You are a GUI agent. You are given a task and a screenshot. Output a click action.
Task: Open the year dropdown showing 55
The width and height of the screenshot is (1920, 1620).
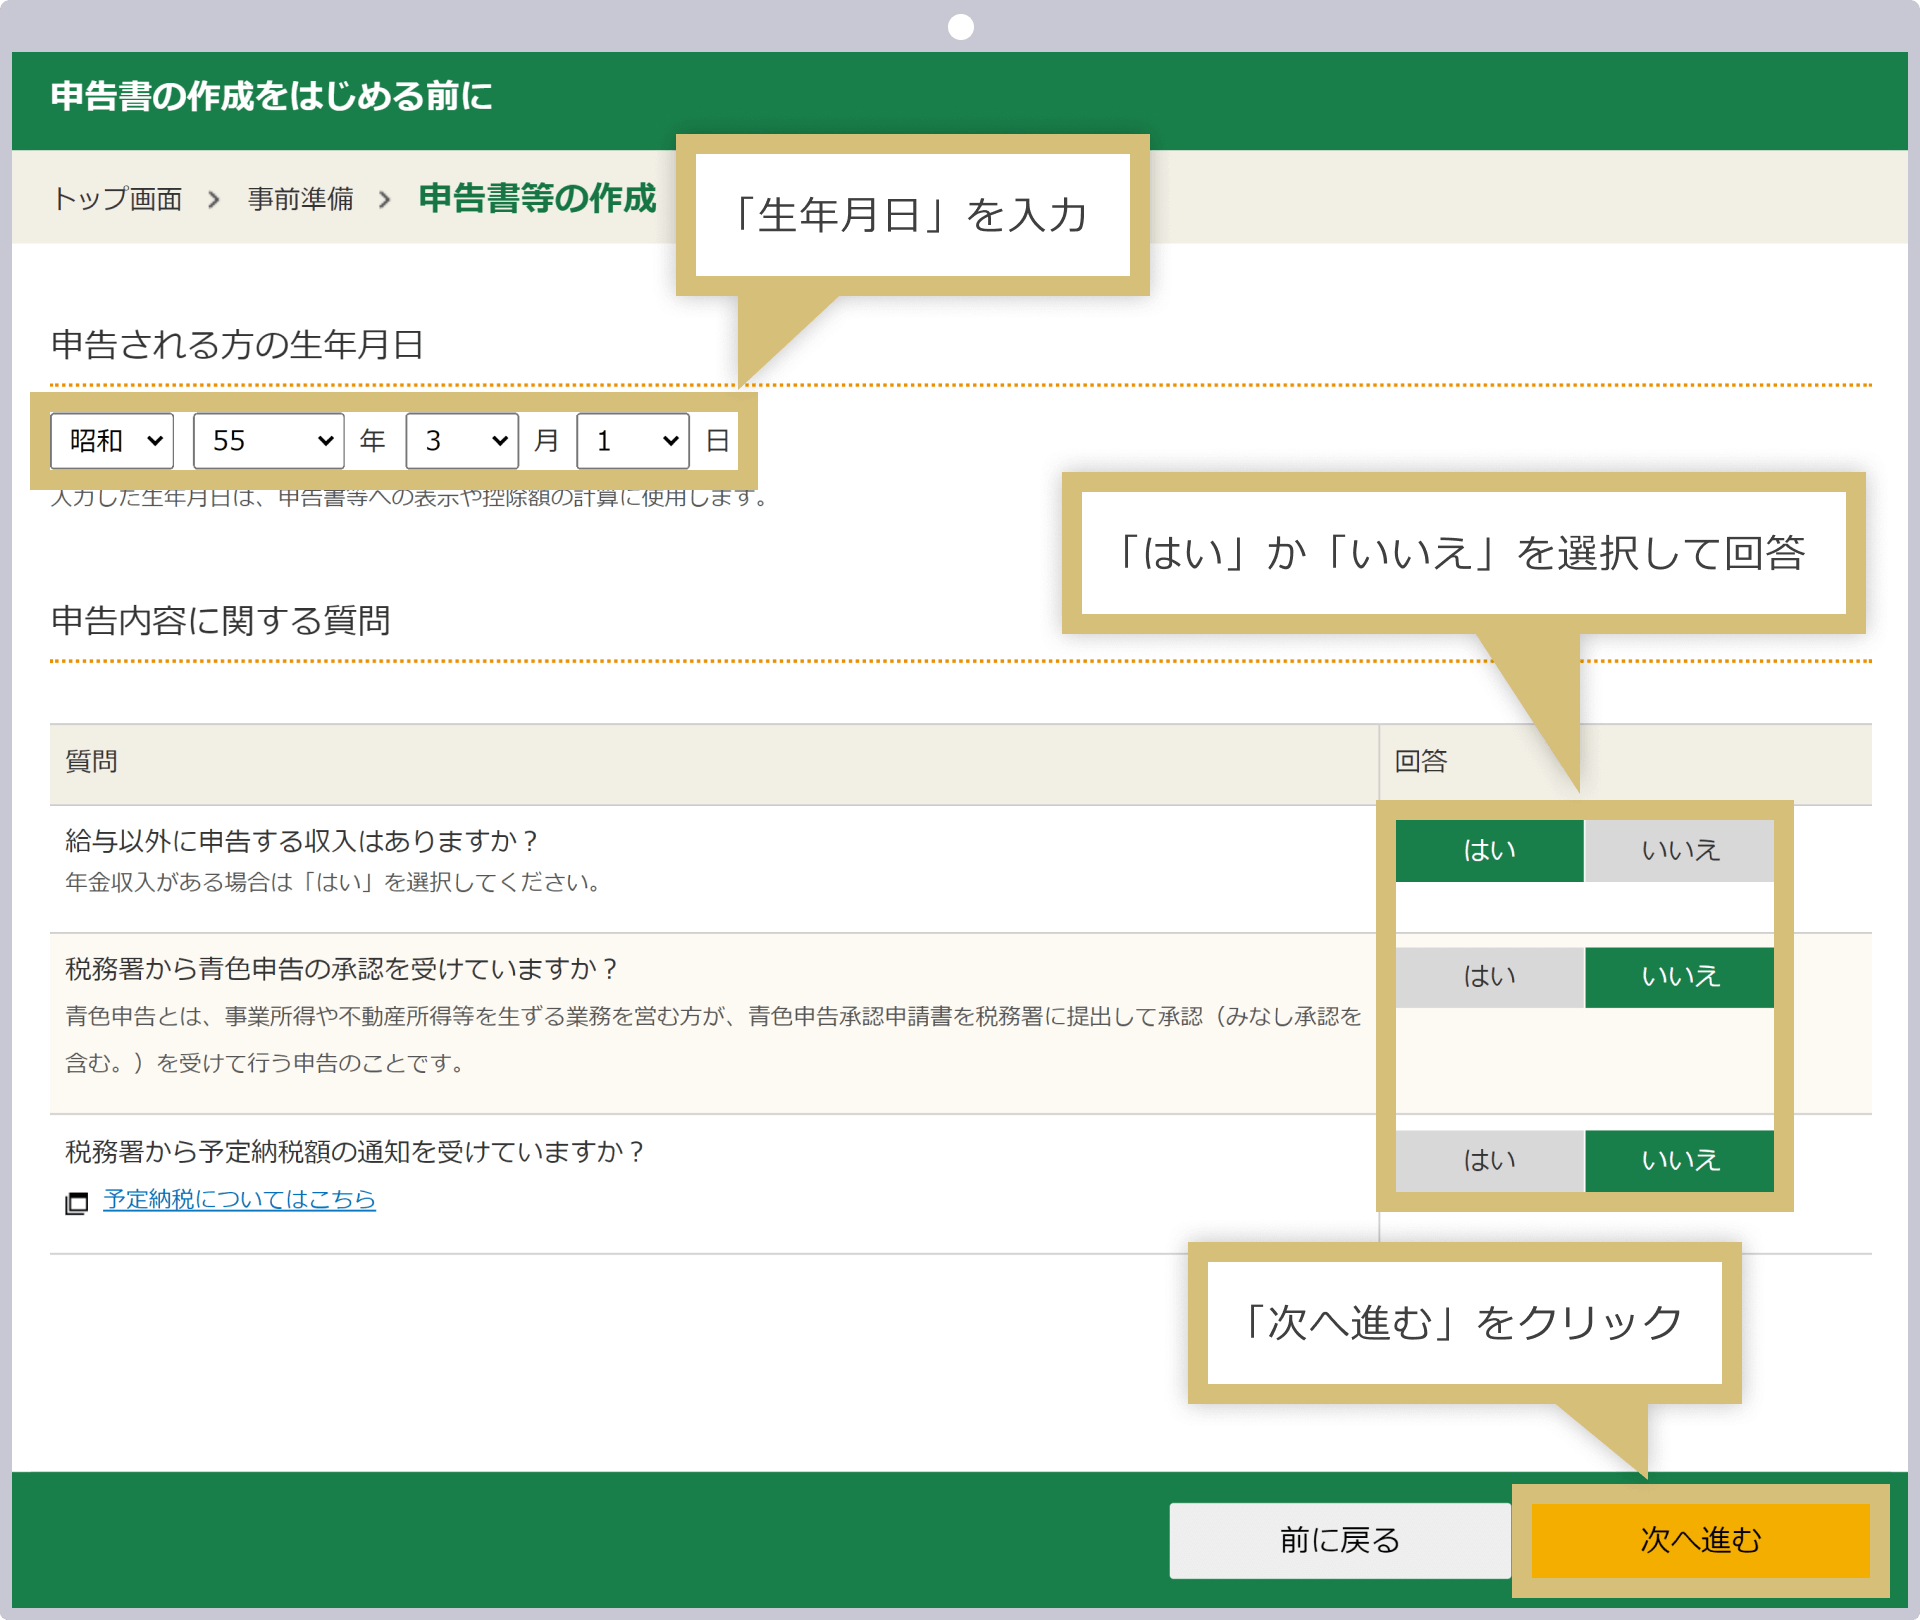point(269,441)
